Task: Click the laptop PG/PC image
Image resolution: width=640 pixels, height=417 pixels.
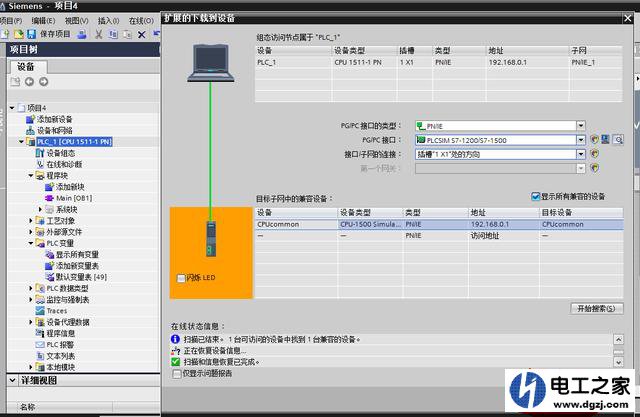Action: pos(211,63)
